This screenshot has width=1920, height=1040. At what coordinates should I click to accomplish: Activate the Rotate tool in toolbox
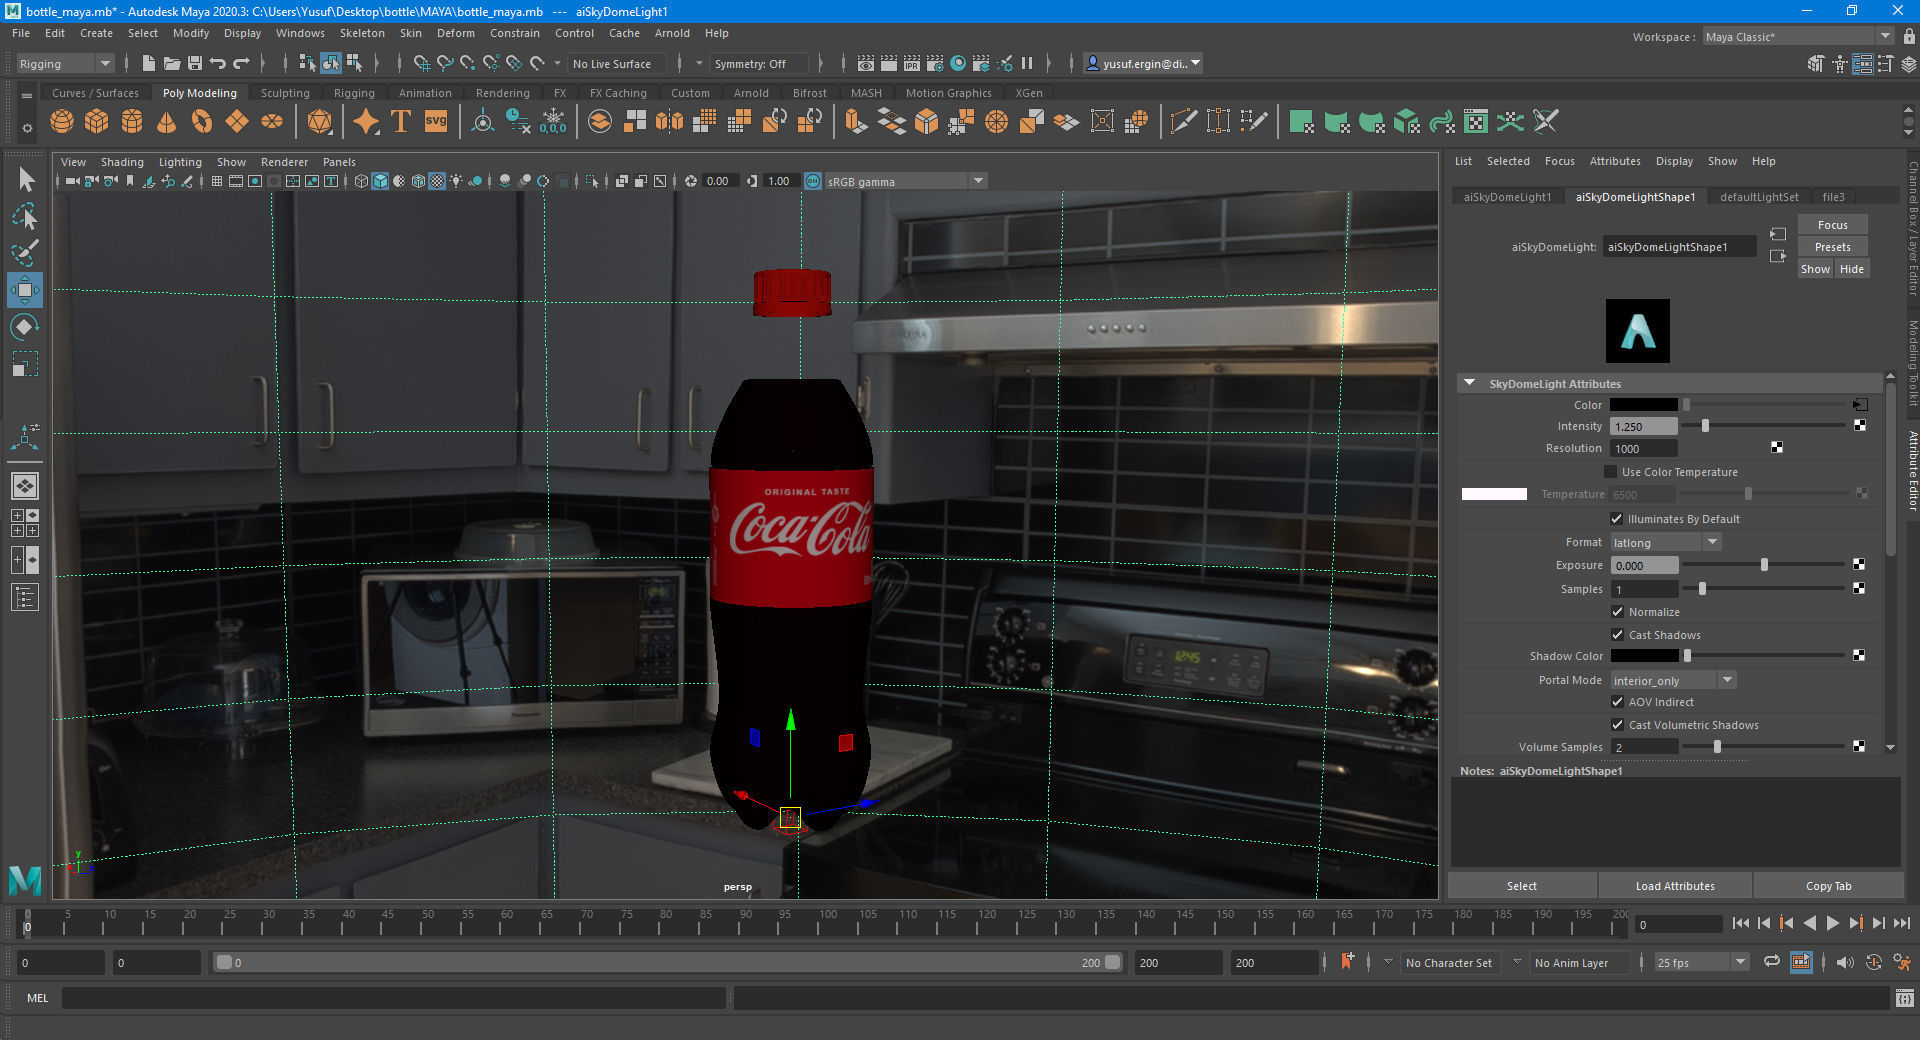[x=26, y=327]
